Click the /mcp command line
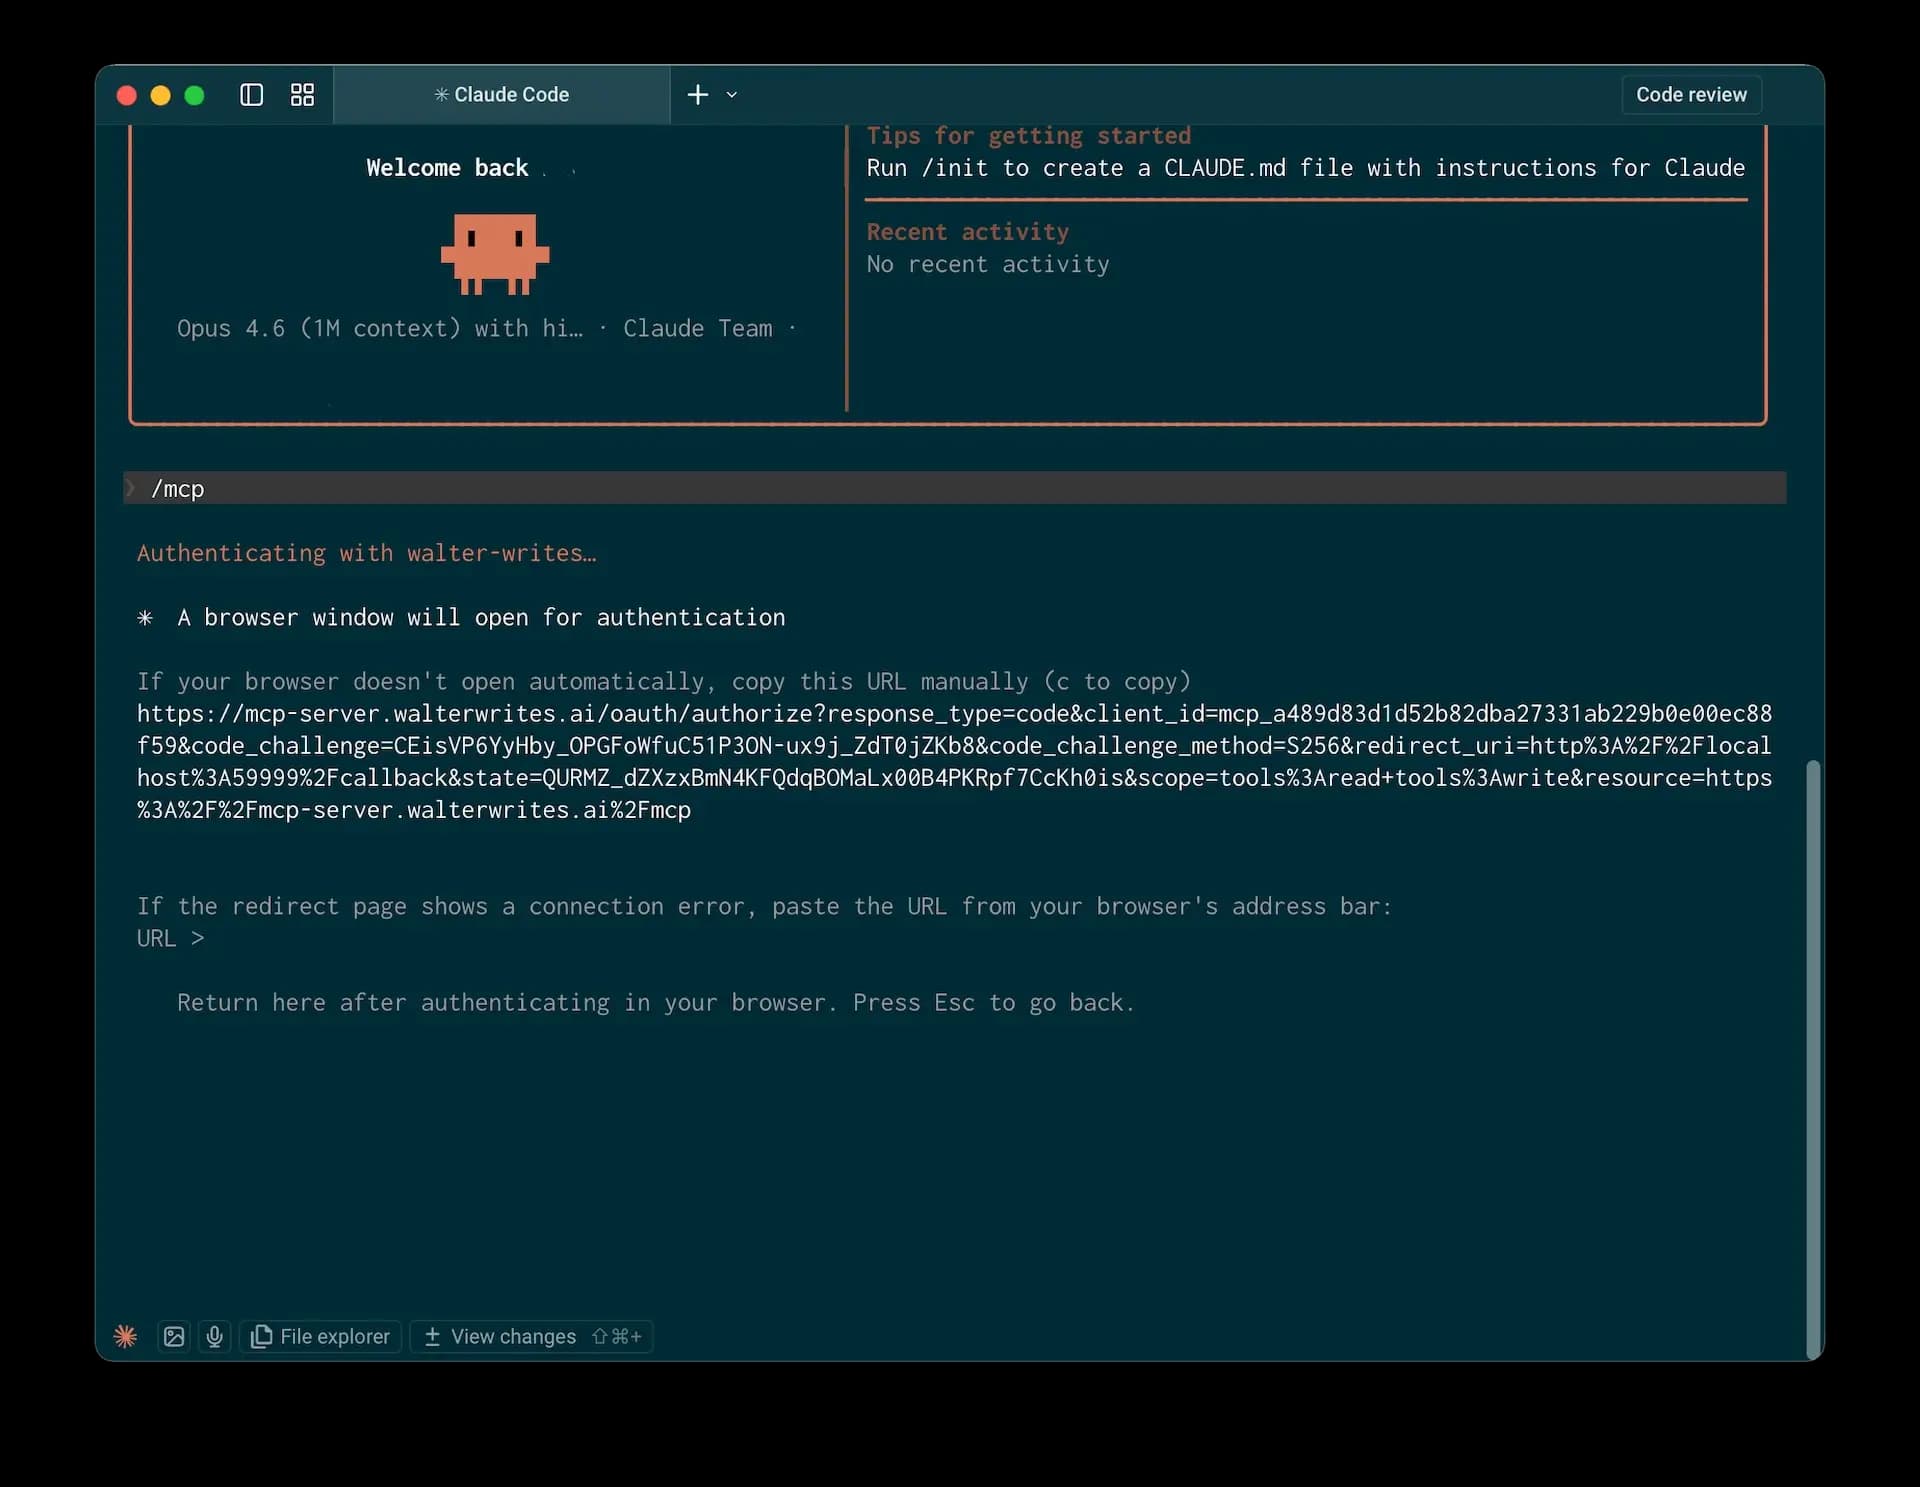1920x1487 pixels. tap(955, 488)
